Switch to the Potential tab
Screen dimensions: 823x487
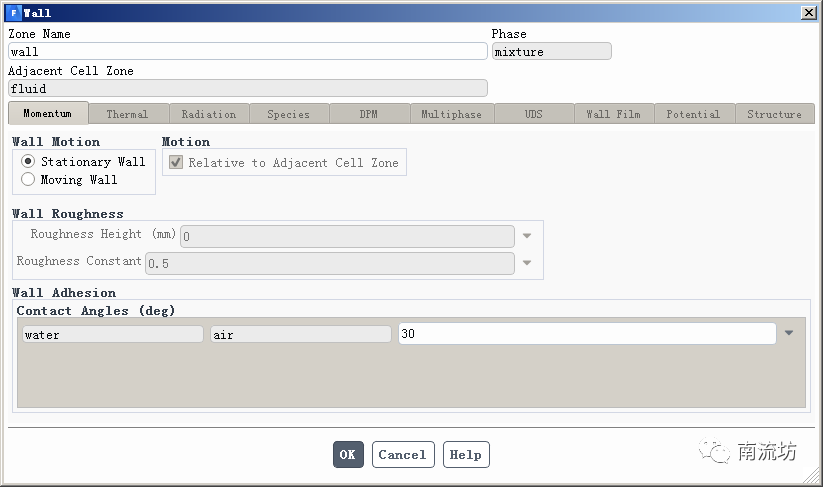click(694, 114)
